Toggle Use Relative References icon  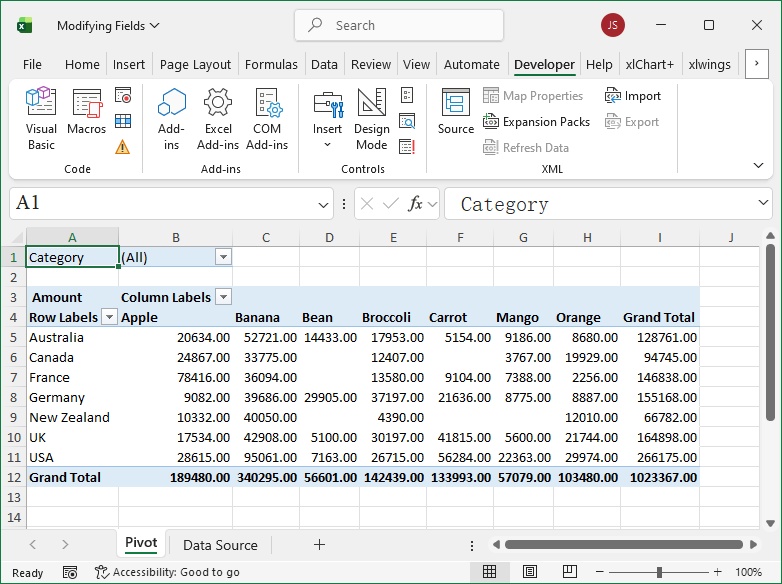click(x=123, y=121)
